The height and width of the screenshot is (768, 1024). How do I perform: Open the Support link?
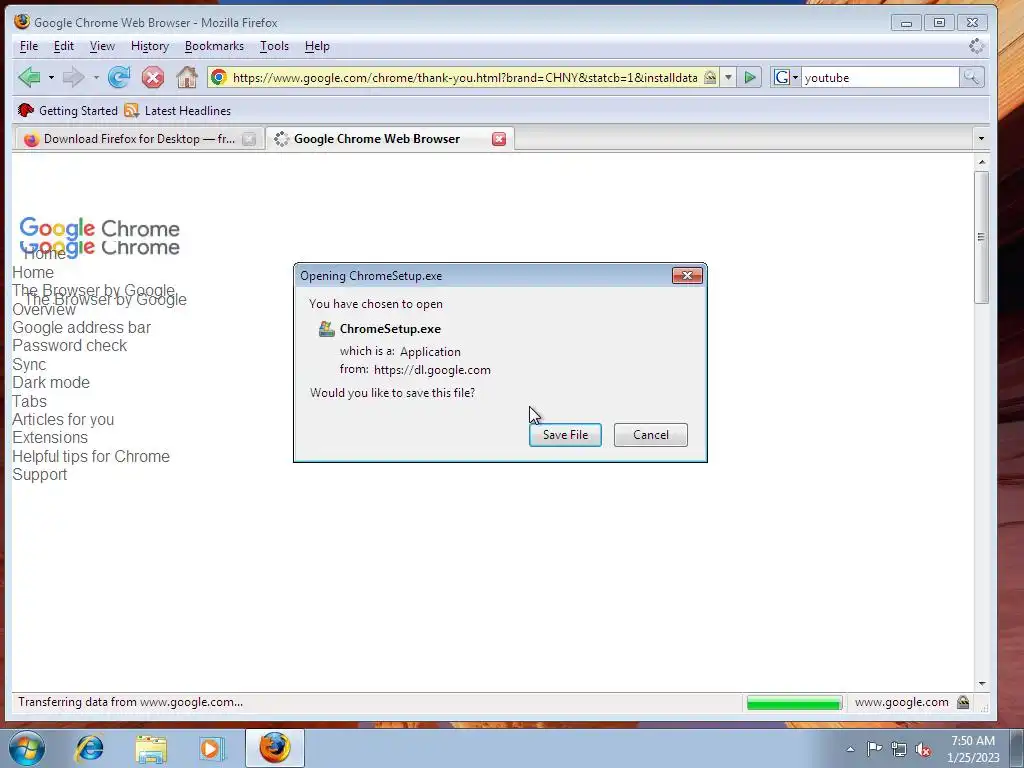tap(40, 475)
